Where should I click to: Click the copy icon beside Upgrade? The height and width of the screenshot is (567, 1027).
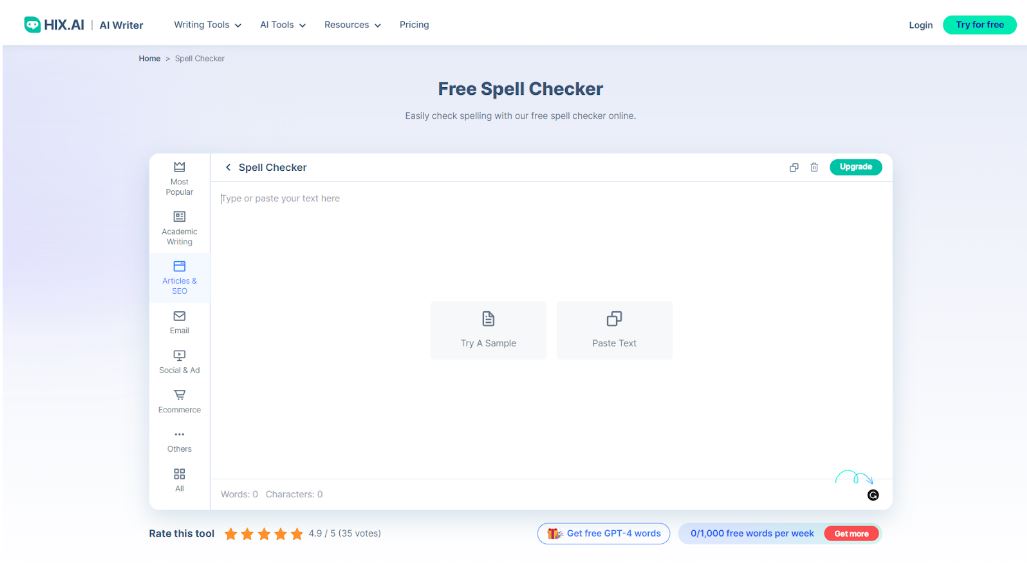[x=794, y=168]
